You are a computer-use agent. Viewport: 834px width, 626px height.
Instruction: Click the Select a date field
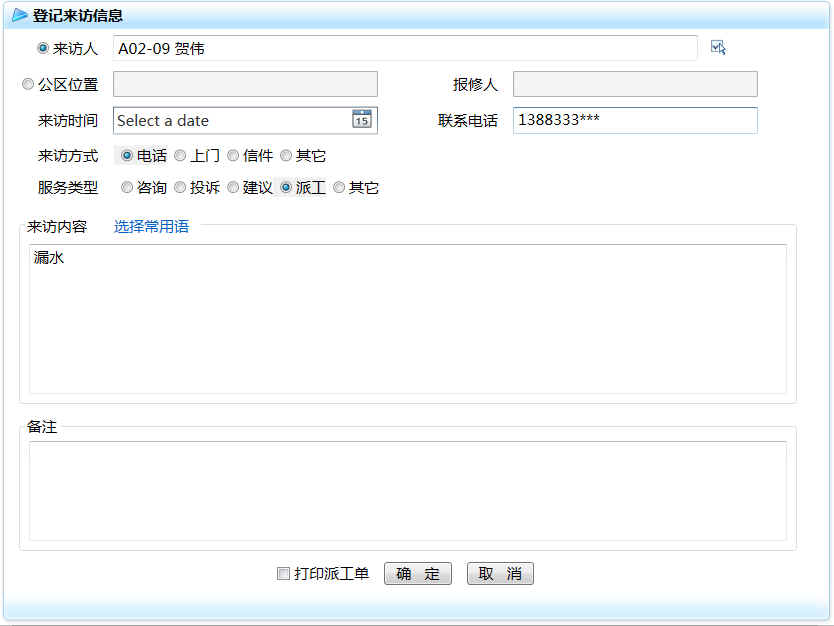point(245,120)
